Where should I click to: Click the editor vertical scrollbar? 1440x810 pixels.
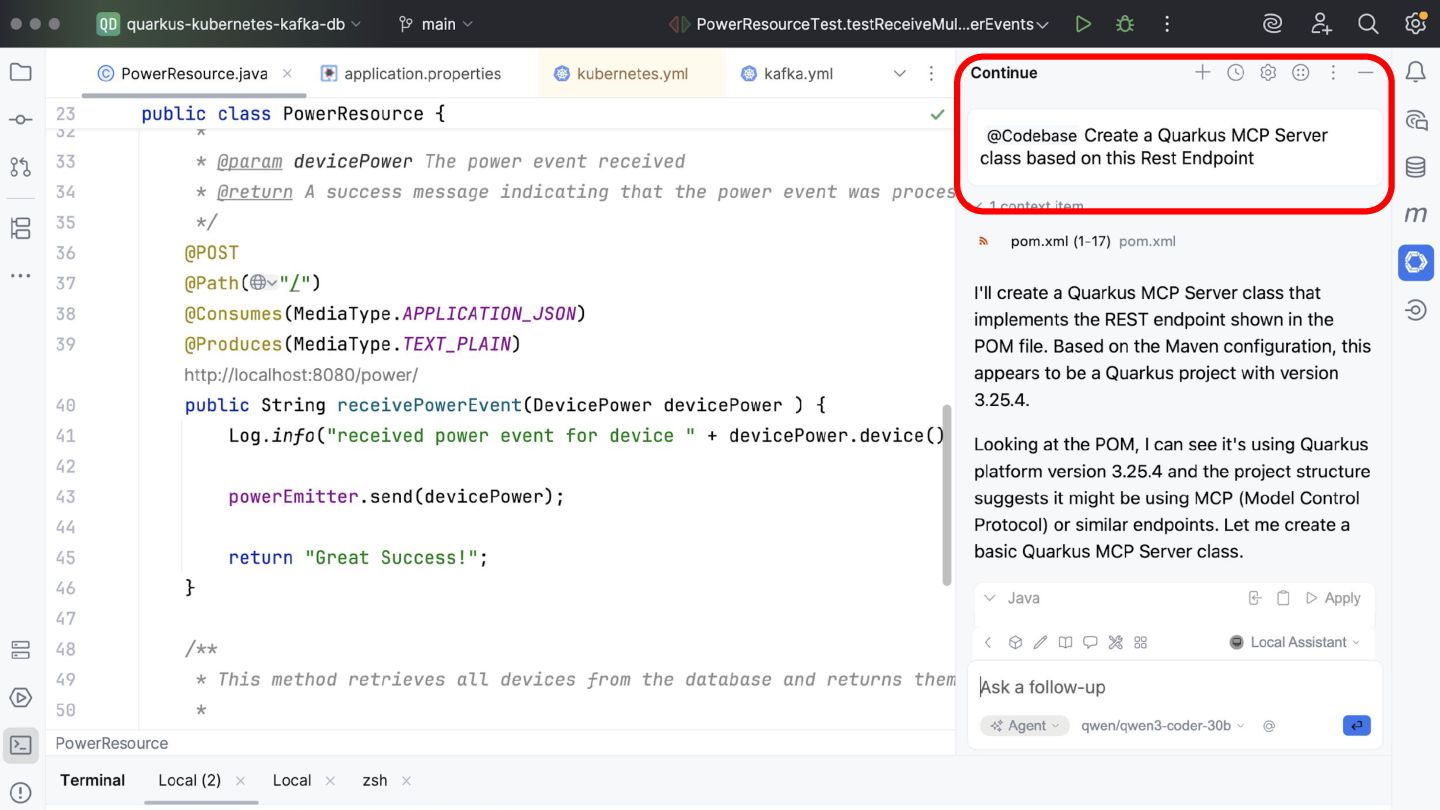[947, 495]
